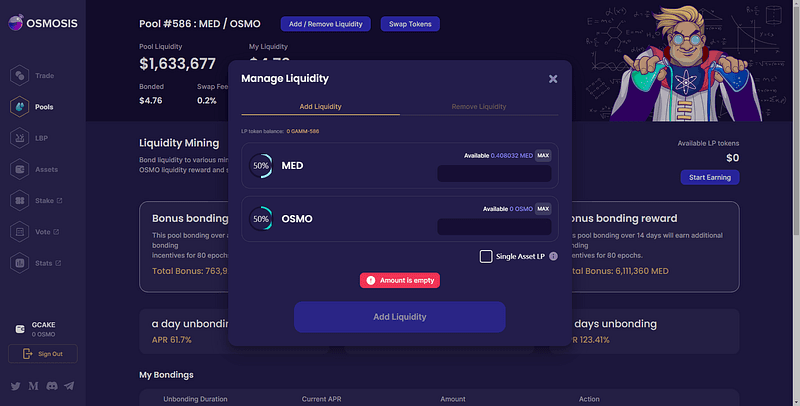
Task: Click the GCAKE wallet icon
Action: click(x=20, y=329)
